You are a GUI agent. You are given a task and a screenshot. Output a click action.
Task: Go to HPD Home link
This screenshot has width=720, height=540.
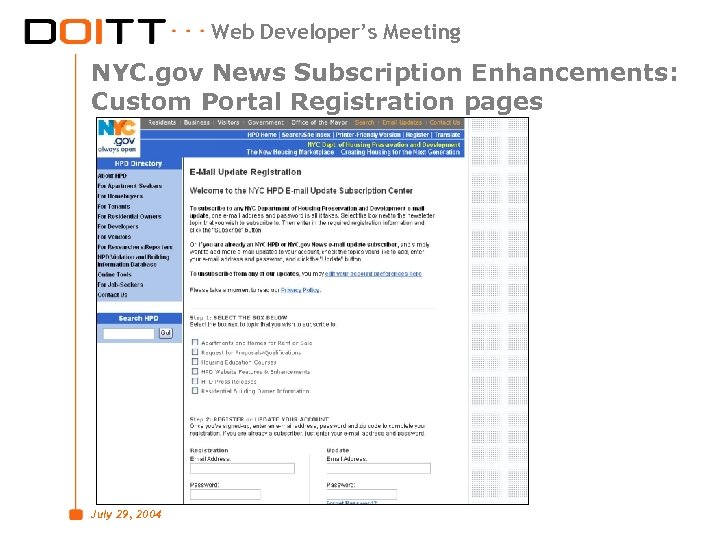(262, 135)
